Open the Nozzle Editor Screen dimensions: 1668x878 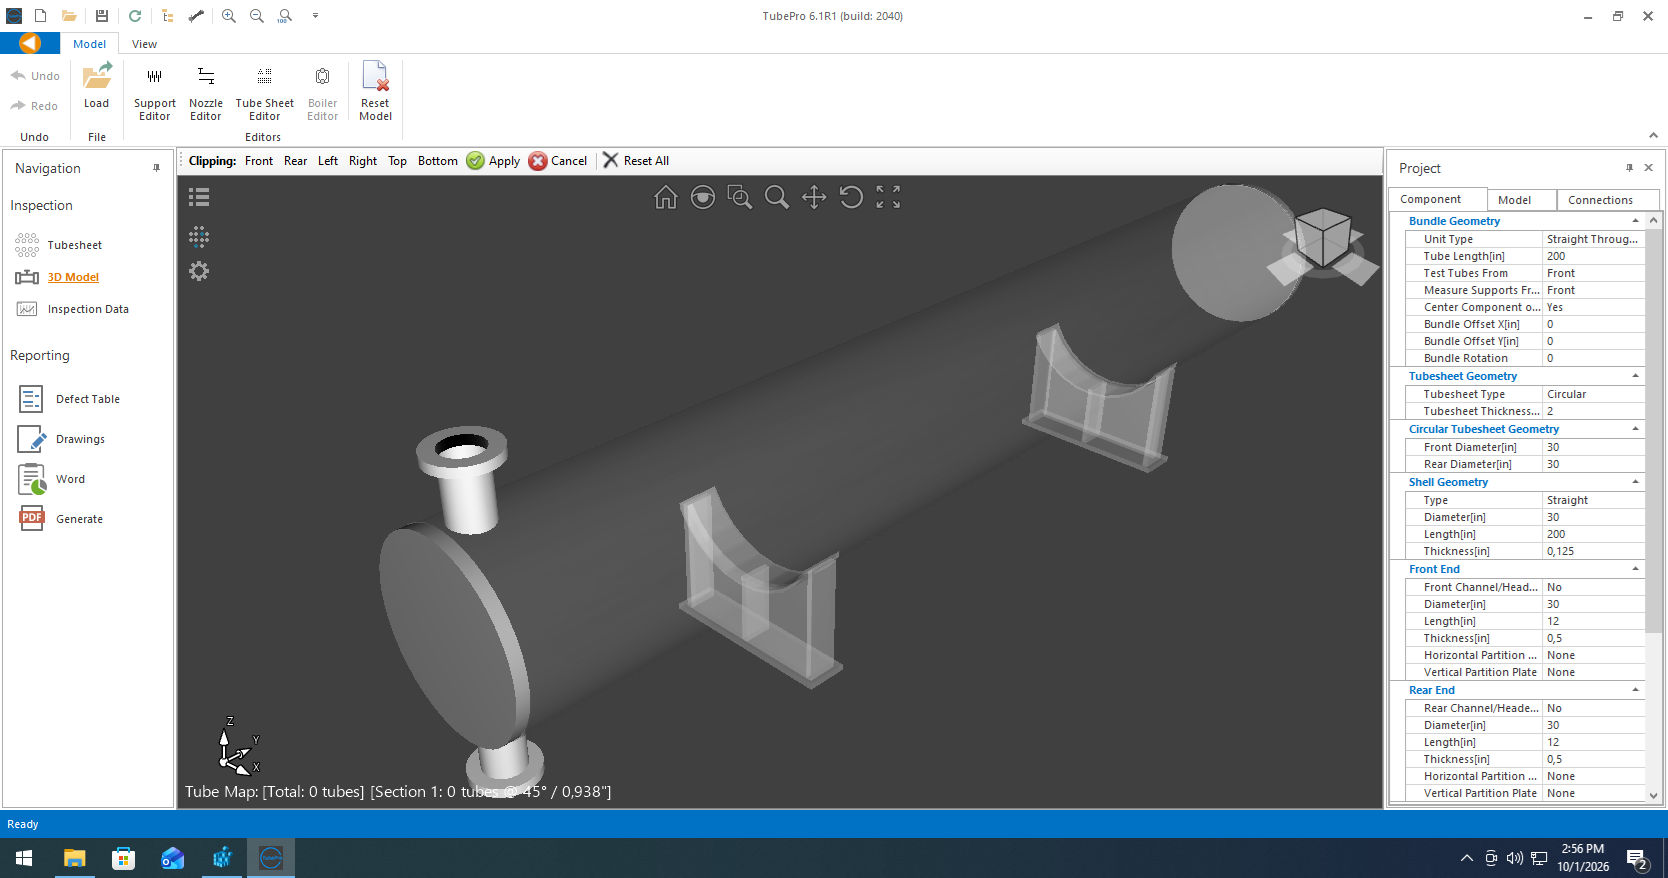pyautogui.click(x=205, y=93)
